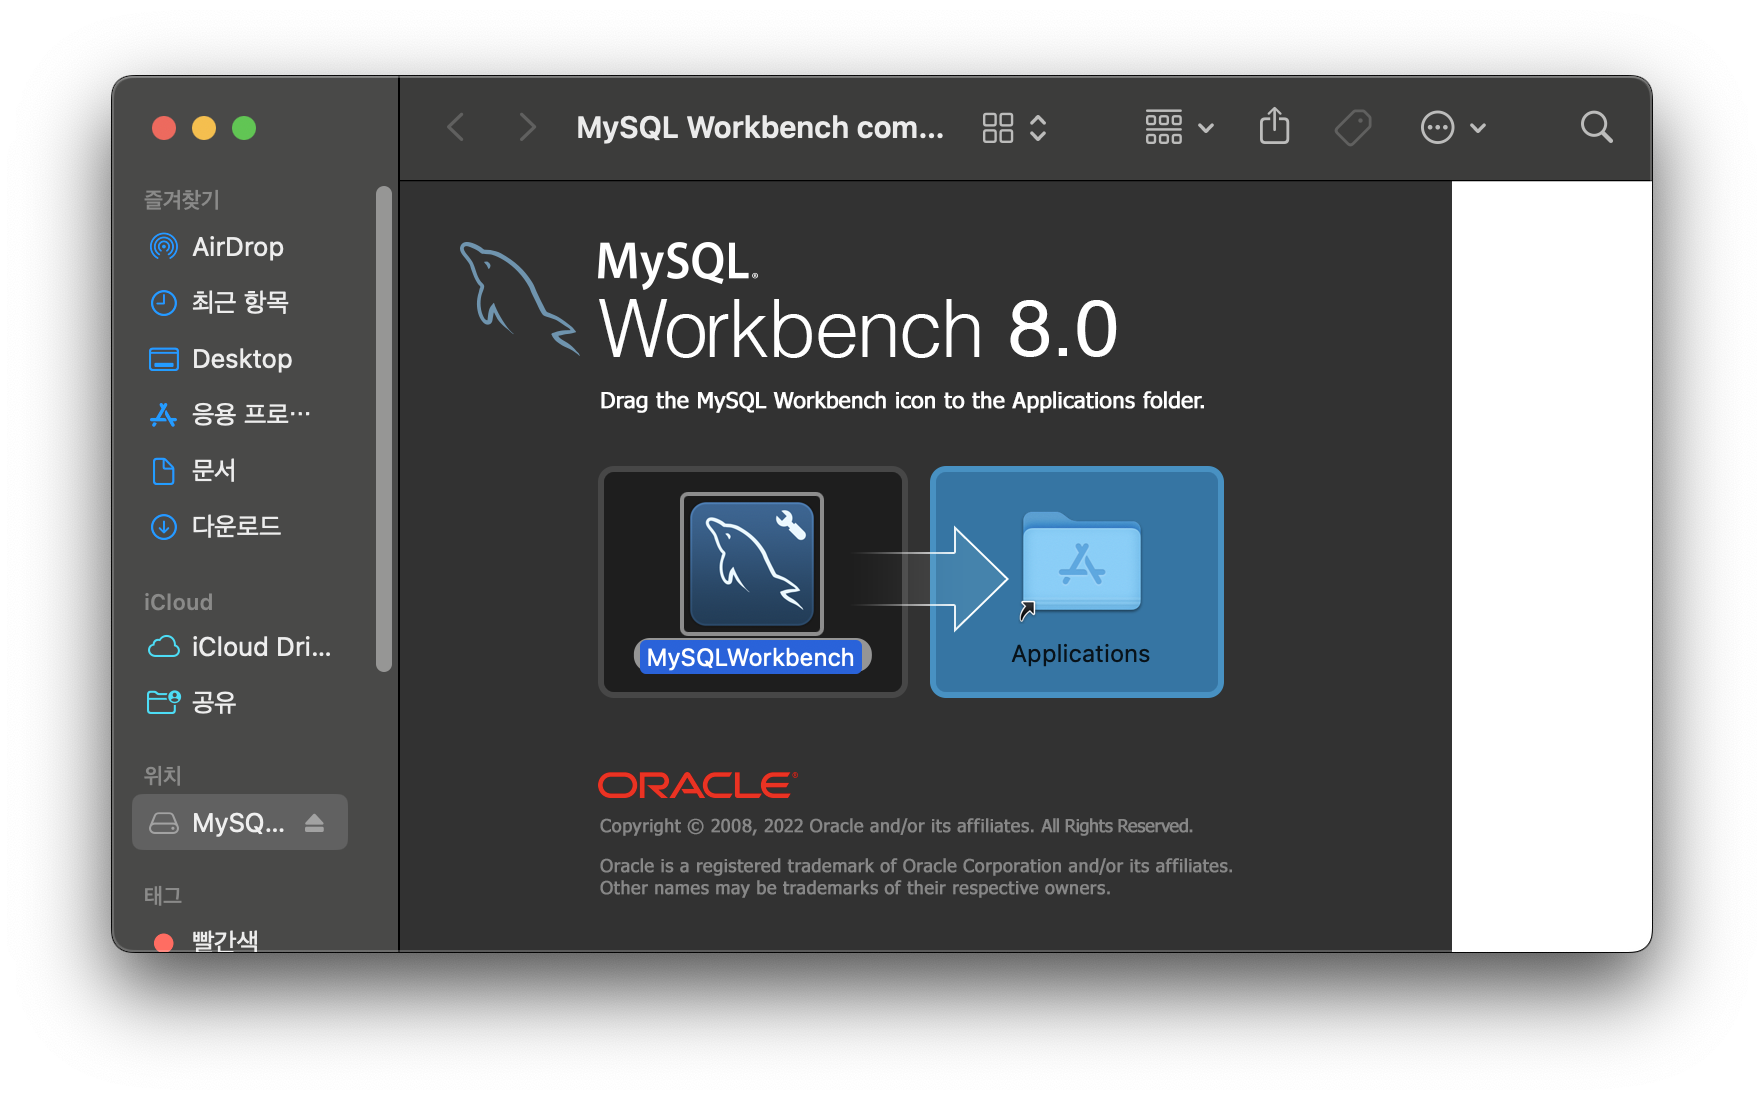Click the Applications 'A' sidebar icon

pos(163,414)
